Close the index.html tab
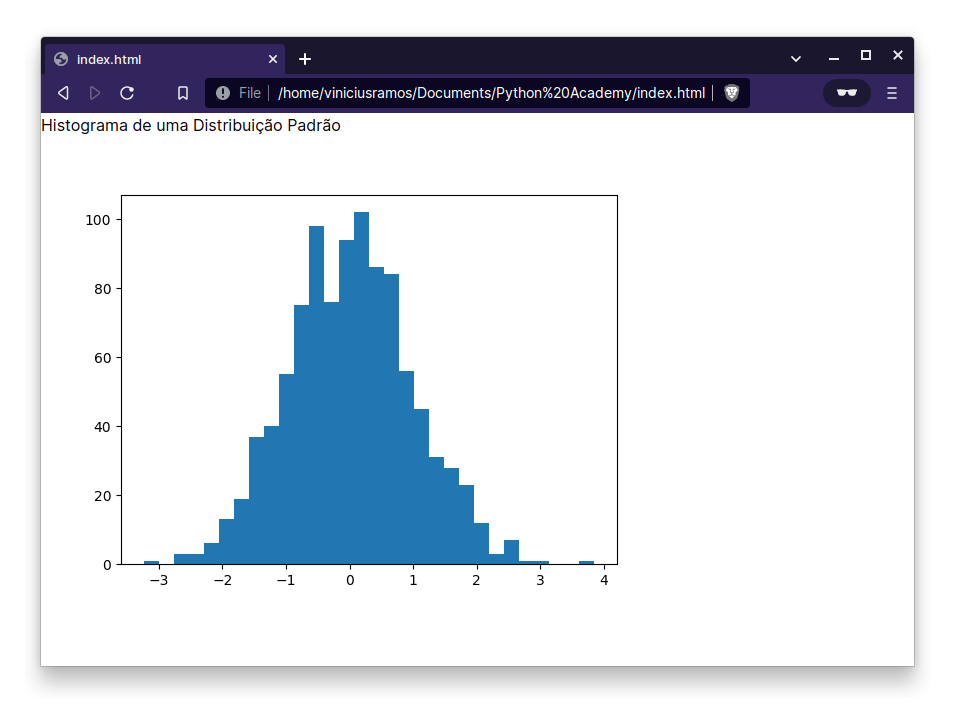The image size is (959, 716). [273, 59]
